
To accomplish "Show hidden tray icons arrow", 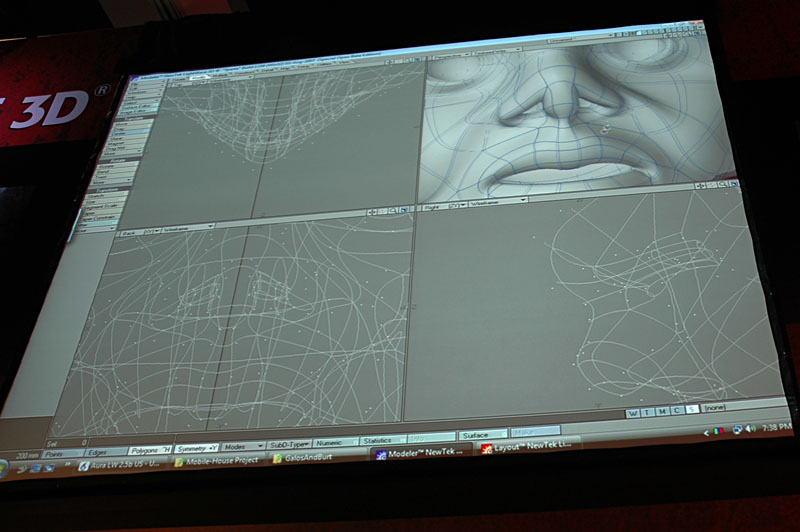I will 707,434.
